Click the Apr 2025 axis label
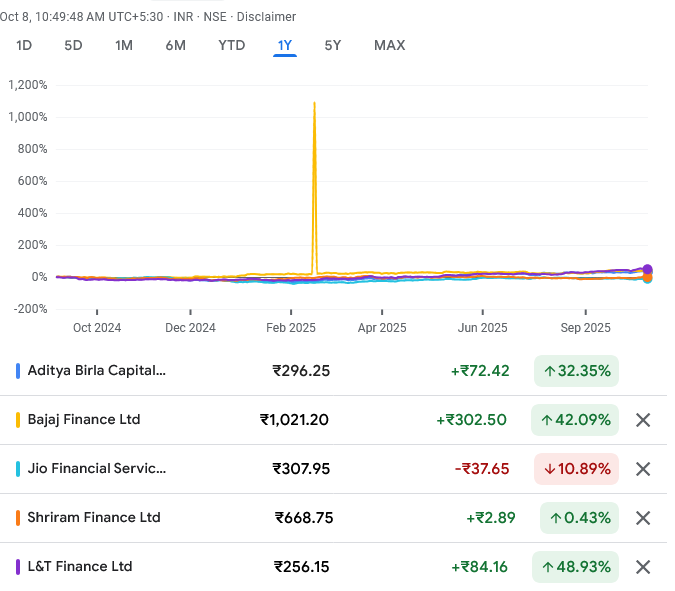The width and height of the screenshot is (675, 591). (x=382, y=328)
